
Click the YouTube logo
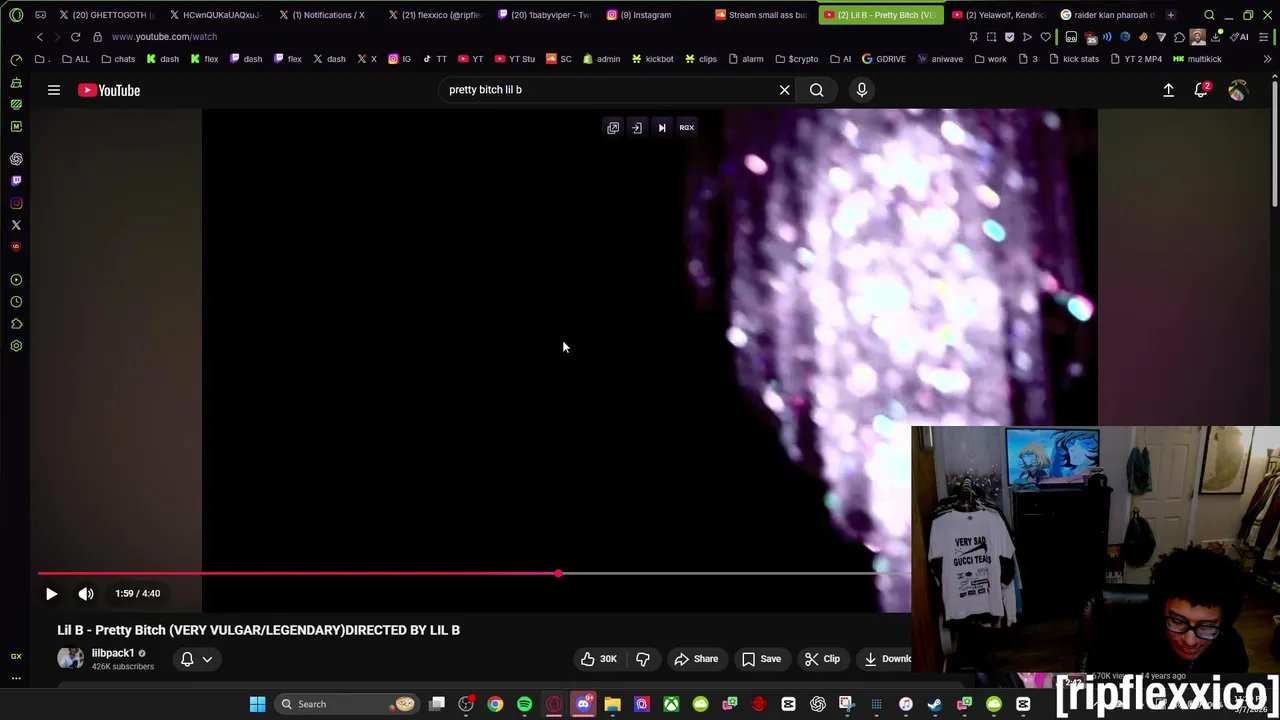[x=109, y=90]
